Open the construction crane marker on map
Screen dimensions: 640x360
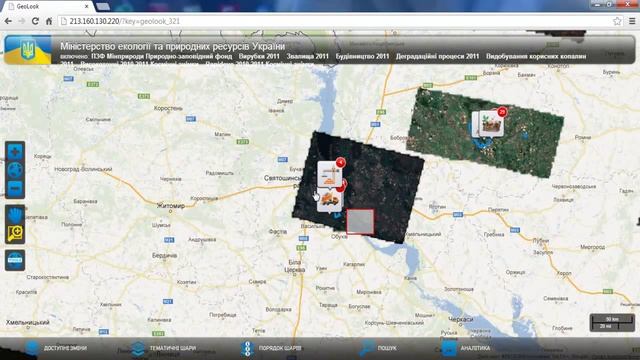click(x=330, y=173)
